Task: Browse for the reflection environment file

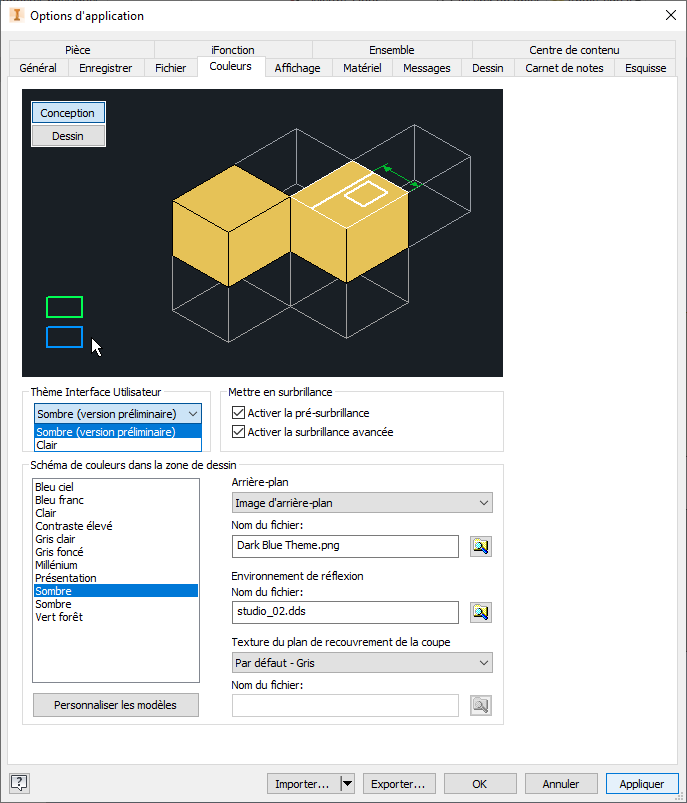Action: 481,612
